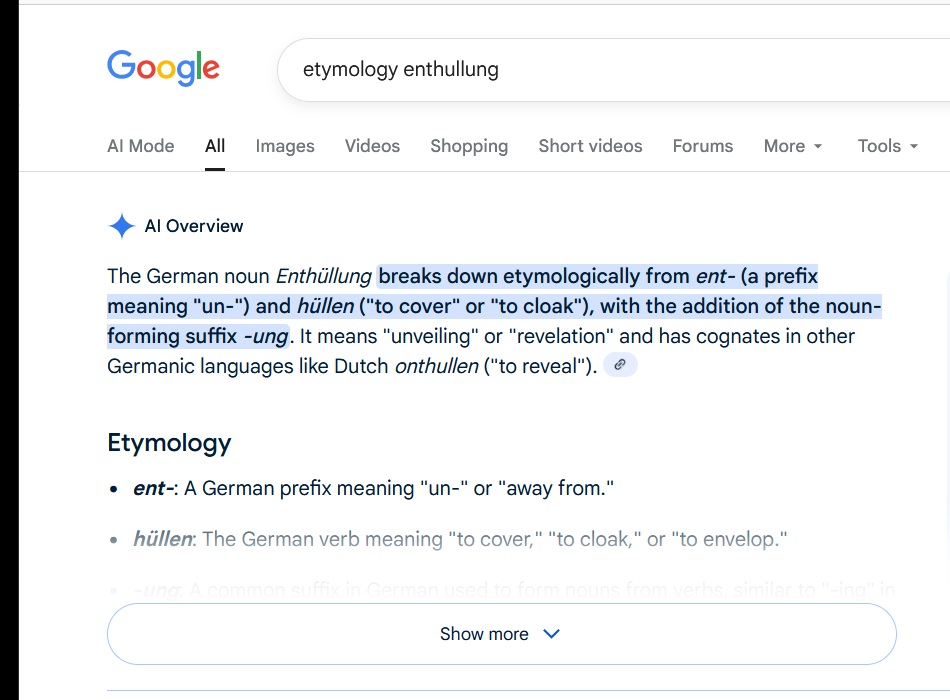Switch to Videos results
Screen dimensions: 950x700
(x=372, y=146)
